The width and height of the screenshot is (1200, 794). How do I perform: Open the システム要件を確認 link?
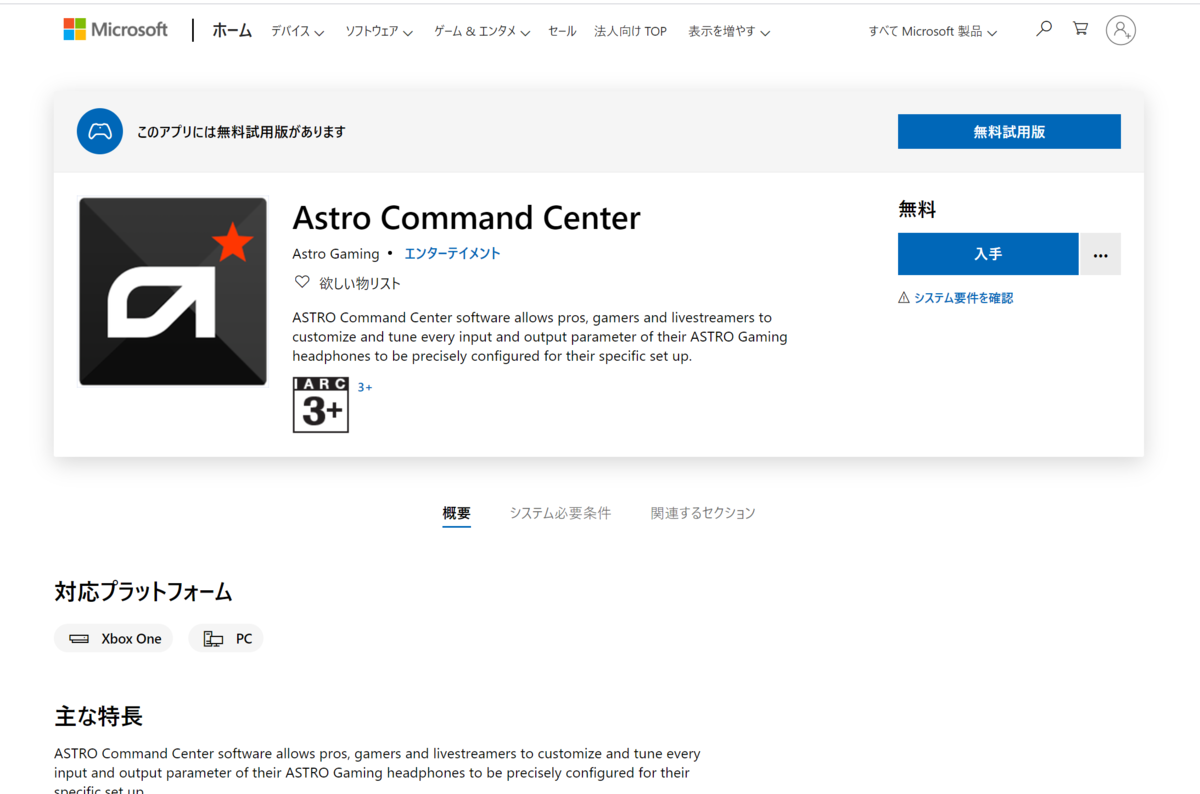(963, 298)
